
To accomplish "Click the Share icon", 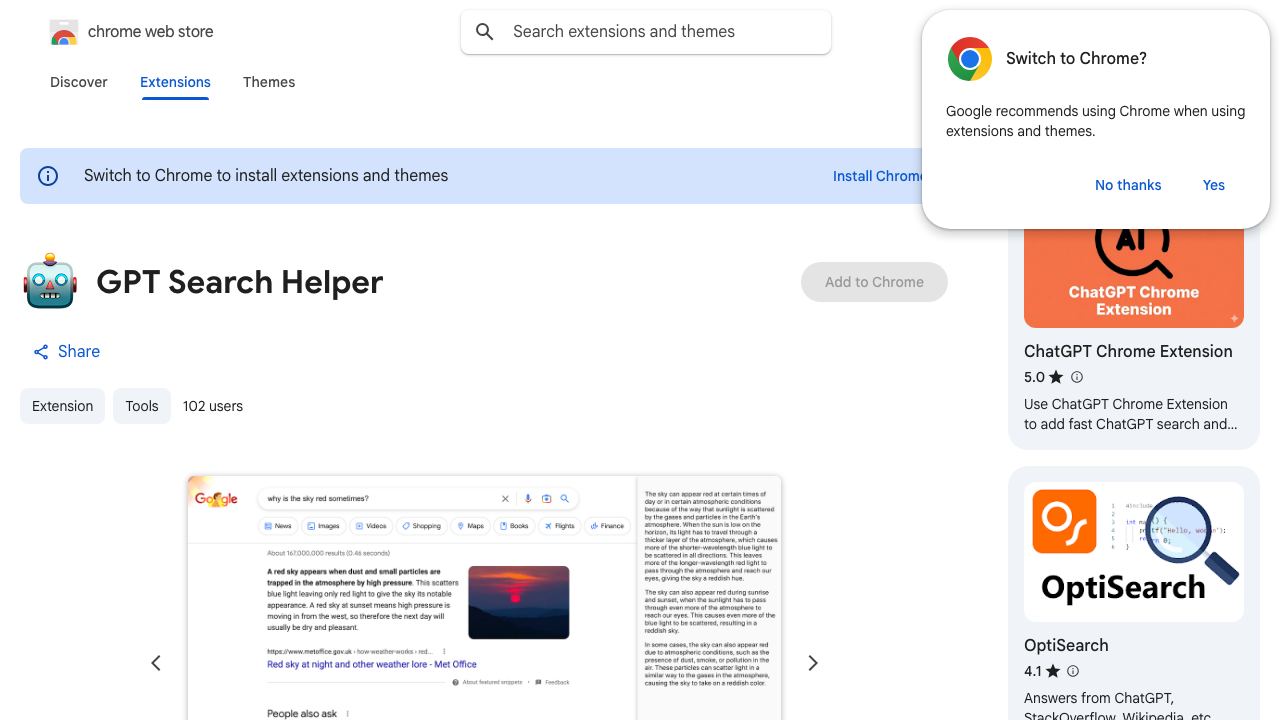I will 41,352.
